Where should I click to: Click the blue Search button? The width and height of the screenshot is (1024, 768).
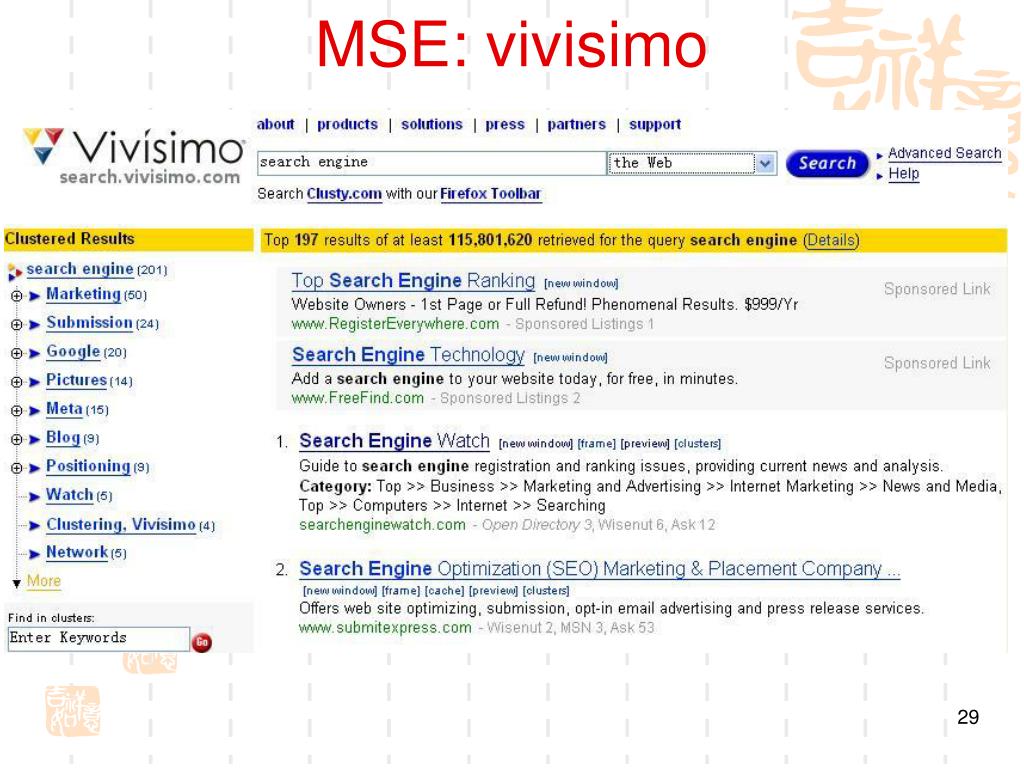(x=827, y=163)
